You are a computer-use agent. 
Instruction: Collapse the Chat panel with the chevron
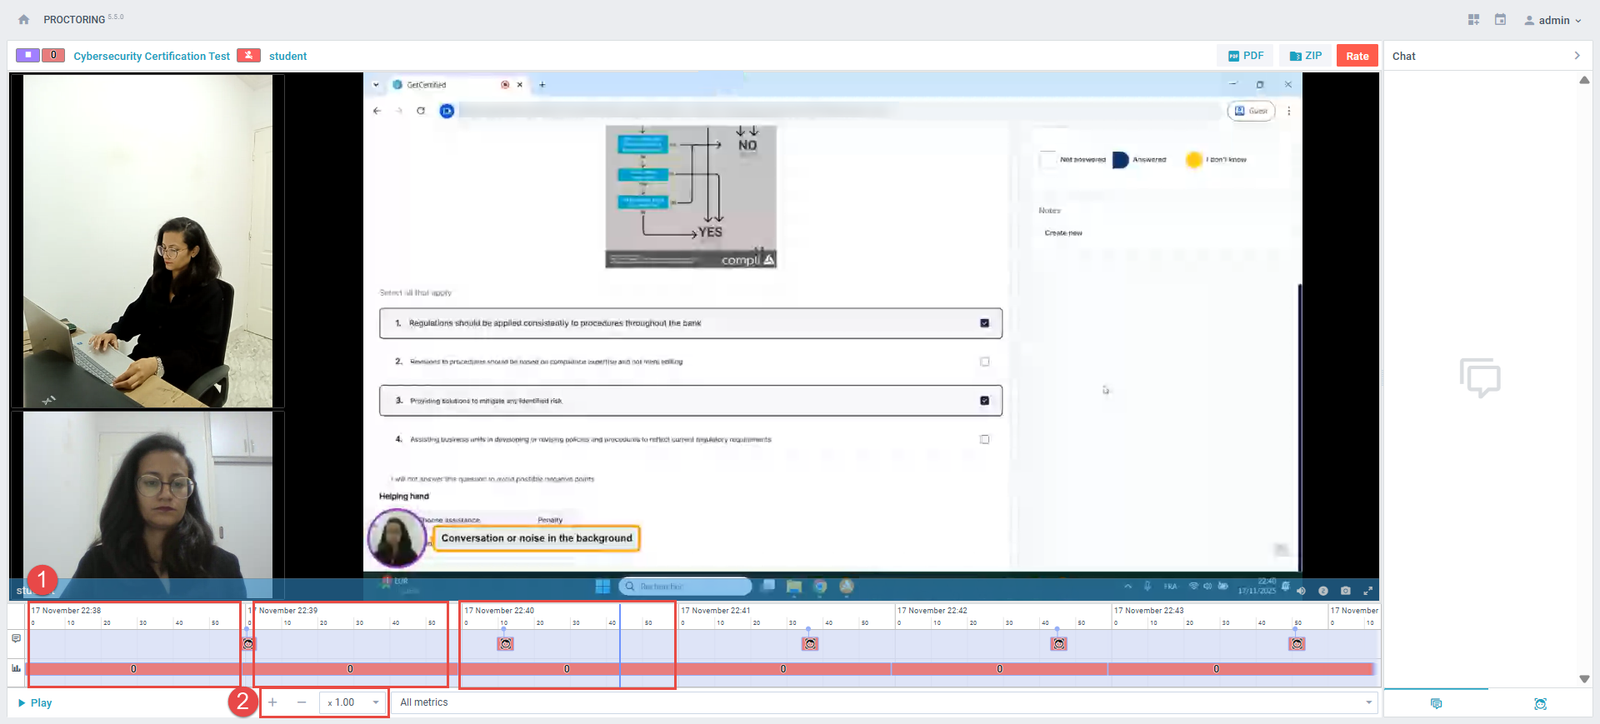tap(1577, 56)
